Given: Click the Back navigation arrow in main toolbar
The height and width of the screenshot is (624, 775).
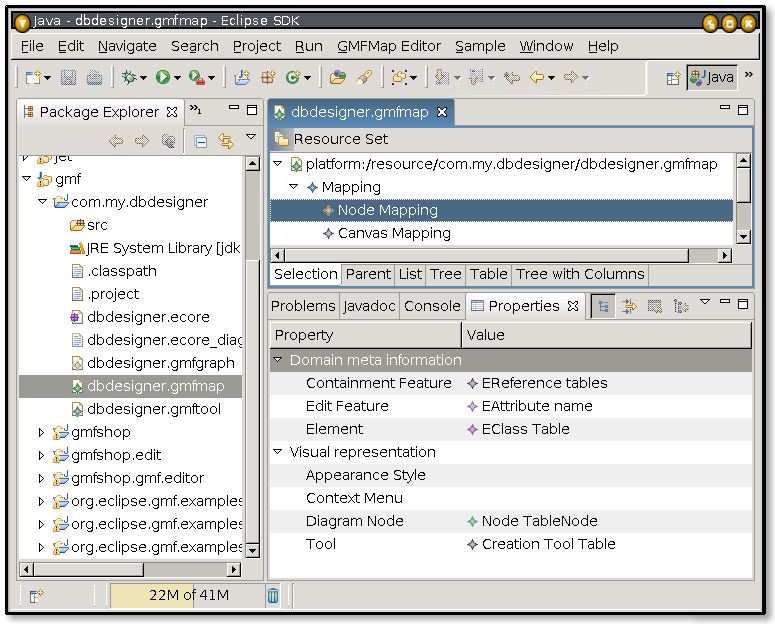Looking at the screenshot, I should [x=537, y=77].
